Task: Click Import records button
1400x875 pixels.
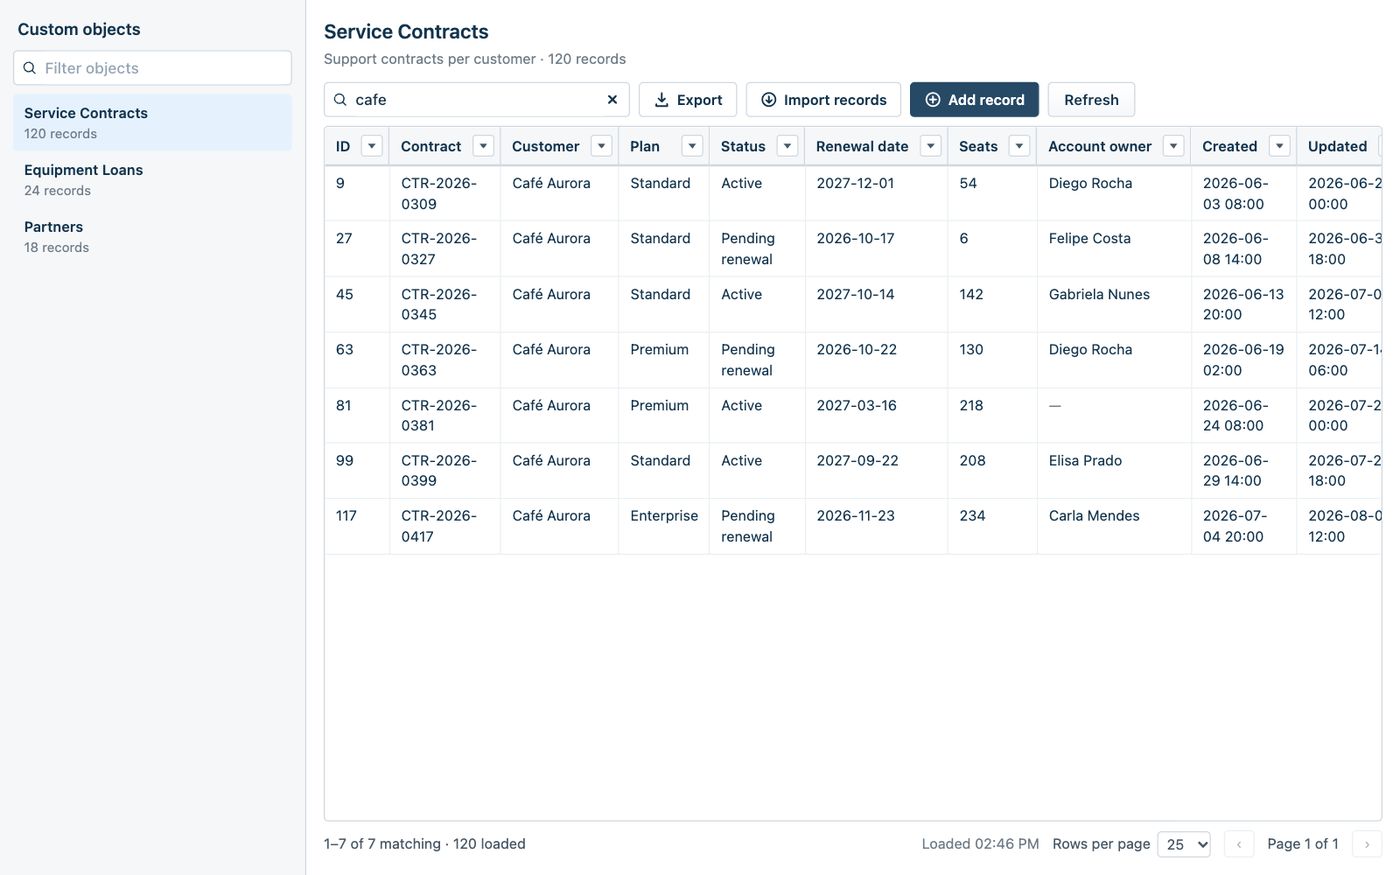Action: click(823, 100)
